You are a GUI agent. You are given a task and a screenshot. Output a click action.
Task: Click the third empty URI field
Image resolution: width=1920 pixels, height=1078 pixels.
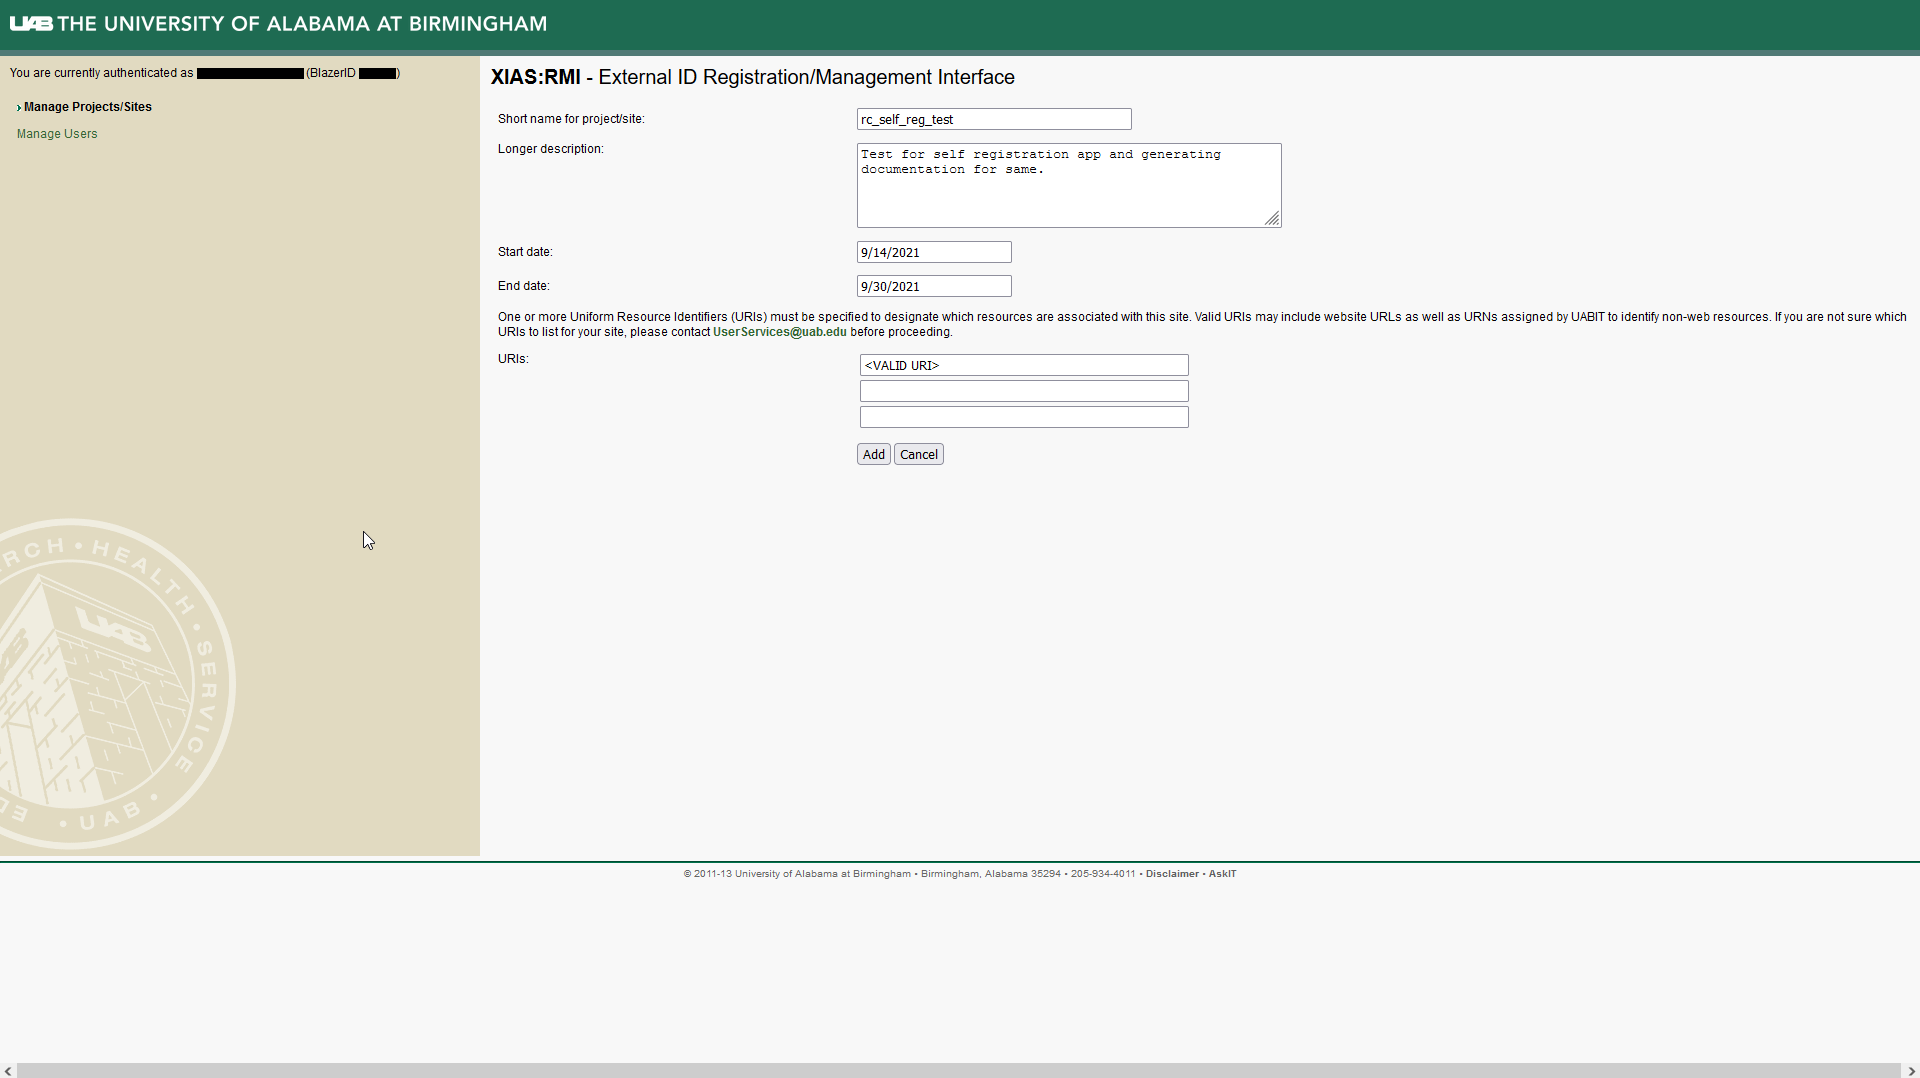1024,417
